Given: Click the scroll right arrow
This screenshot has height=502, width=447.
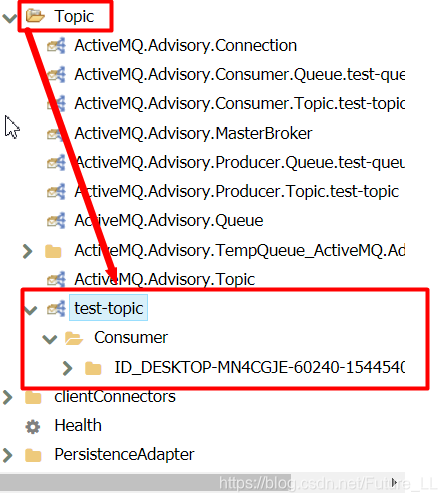Looking at the screenshot, I should [395, 482].
